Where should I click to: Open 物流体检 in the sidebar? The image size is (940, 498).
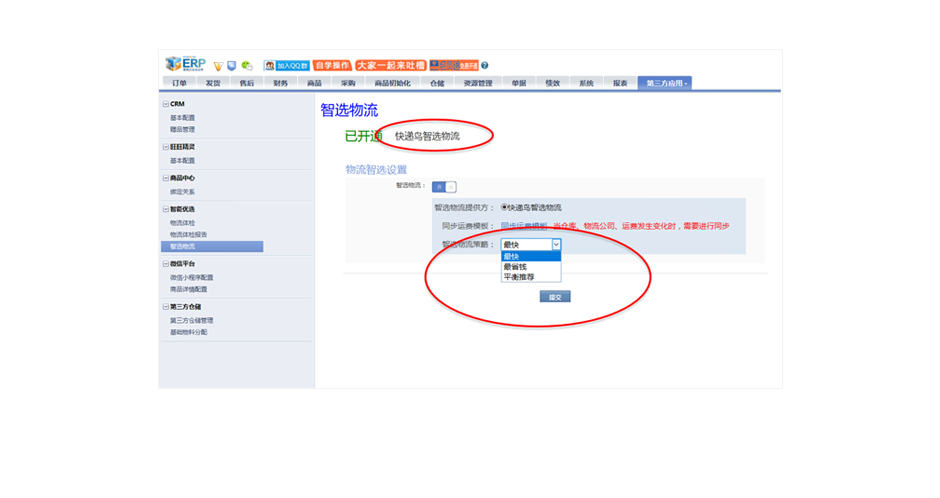click(182, 223)
